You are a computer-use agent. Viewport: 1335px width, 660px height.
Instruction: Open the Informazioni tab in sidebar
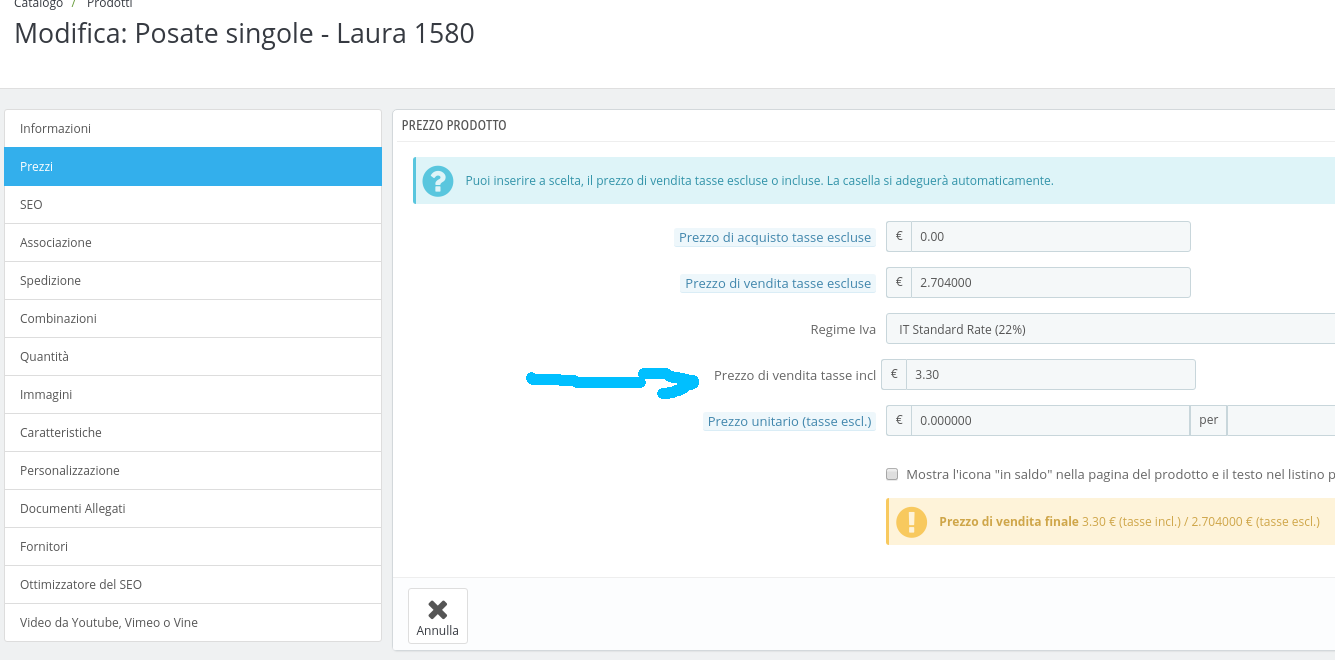click(x=193, y=129)
